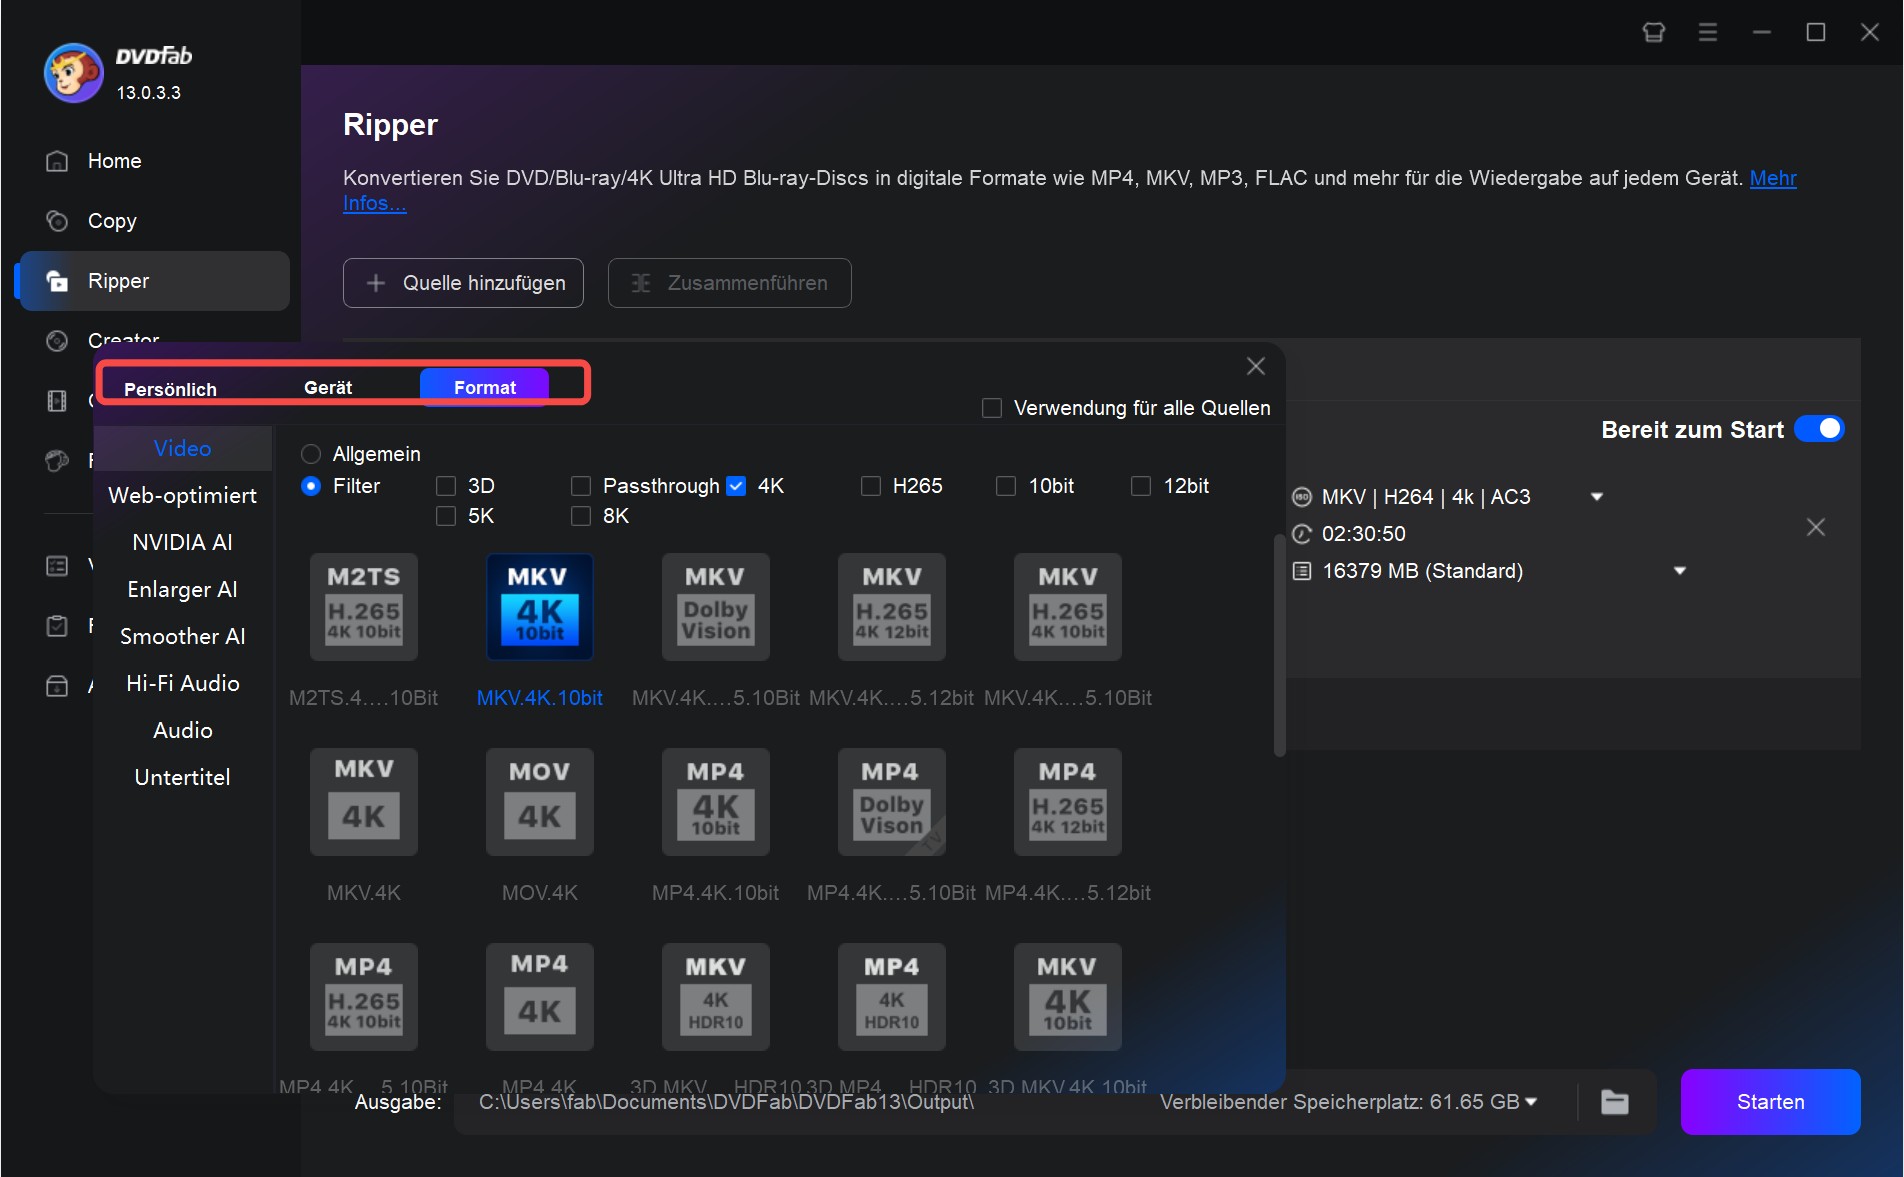The width and height of the screenshot is (1904, 1177).
Task: Click the Starten button
Action: coord(1770,1102)
